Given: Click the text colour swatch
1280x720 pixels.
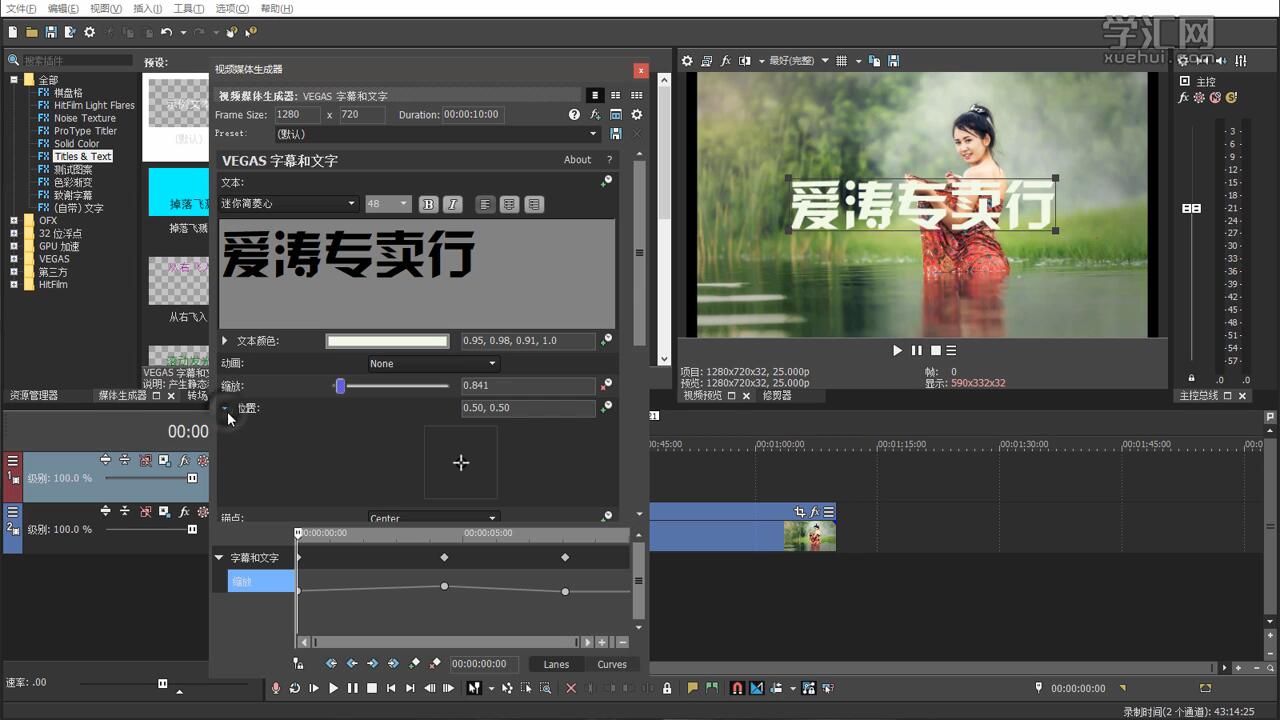Looking at the screenshot, I should click(x=390, y=341).
